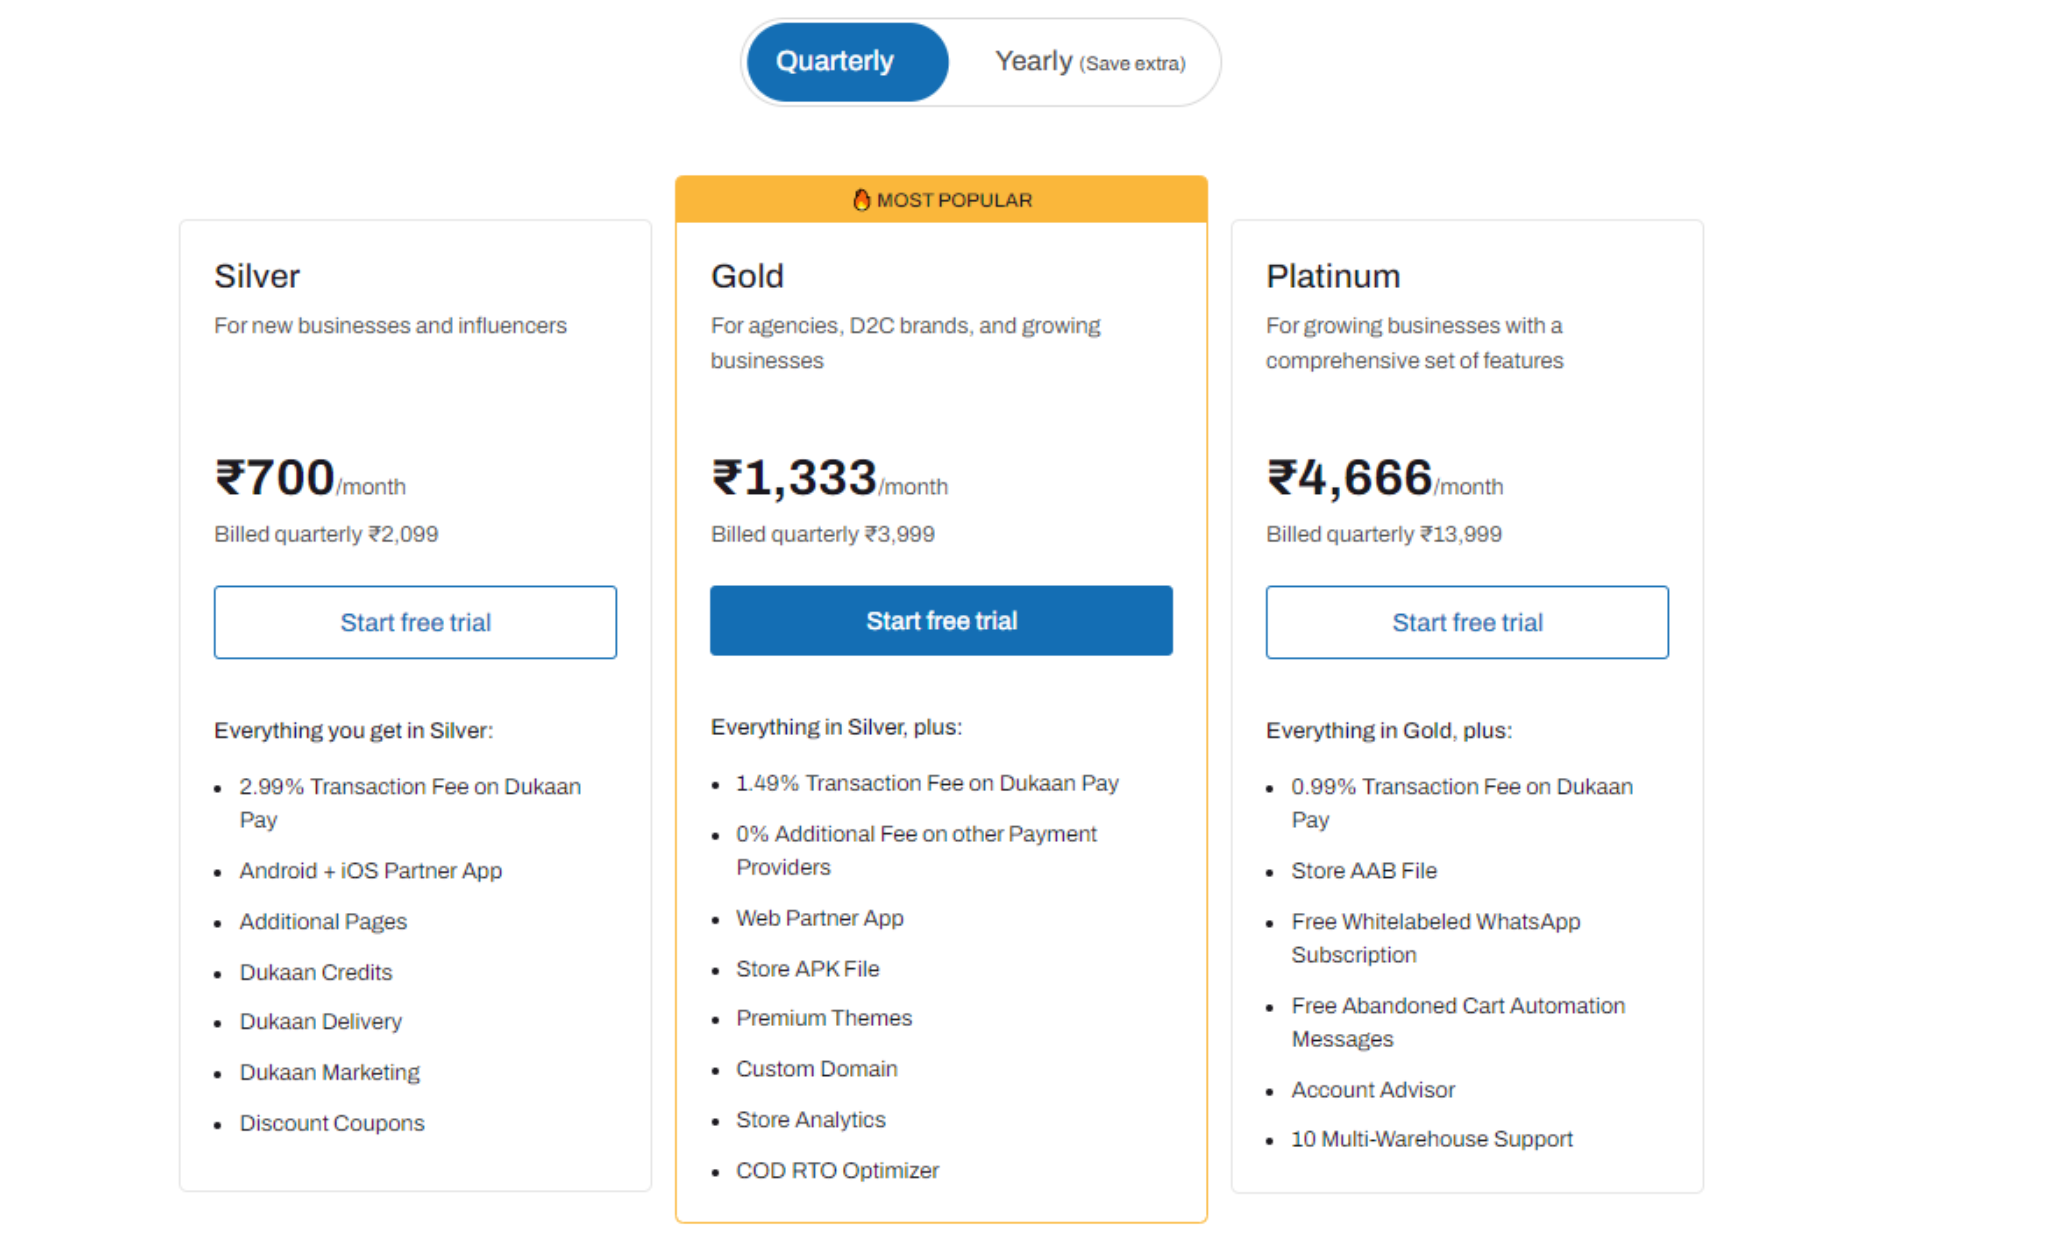The width and height of the screenshot is (2048, 1250).
Task: Click the Silver plan title
Action: (x=257, y=276)
